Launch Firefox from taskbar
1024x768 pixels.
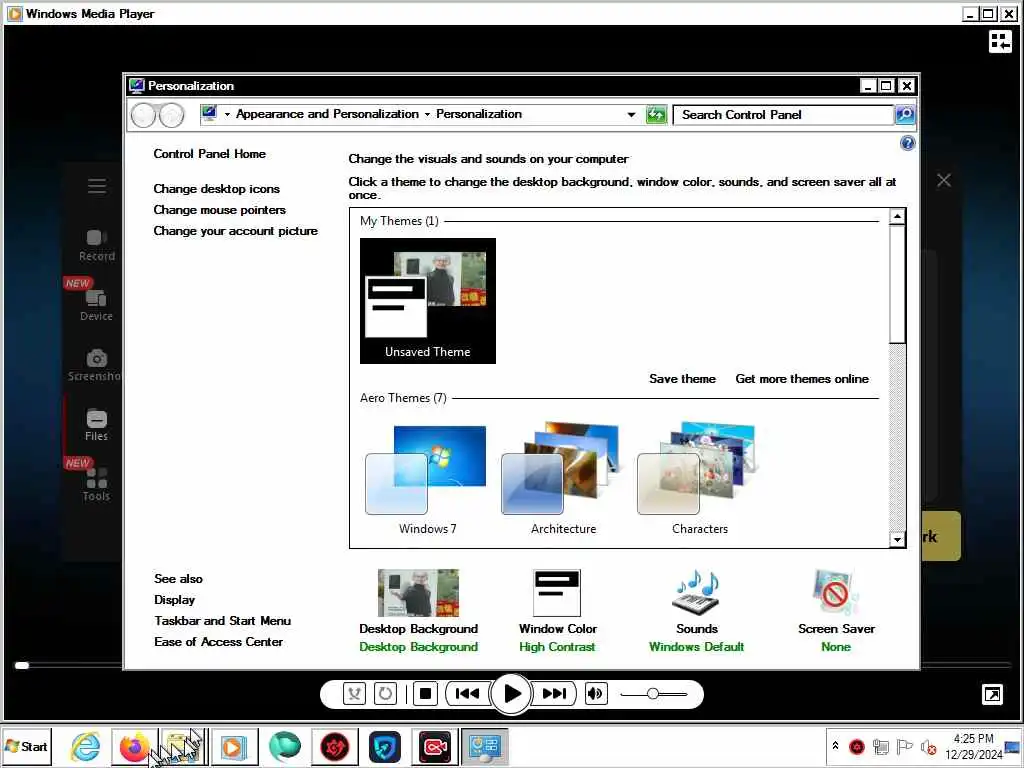click(134, 746)
